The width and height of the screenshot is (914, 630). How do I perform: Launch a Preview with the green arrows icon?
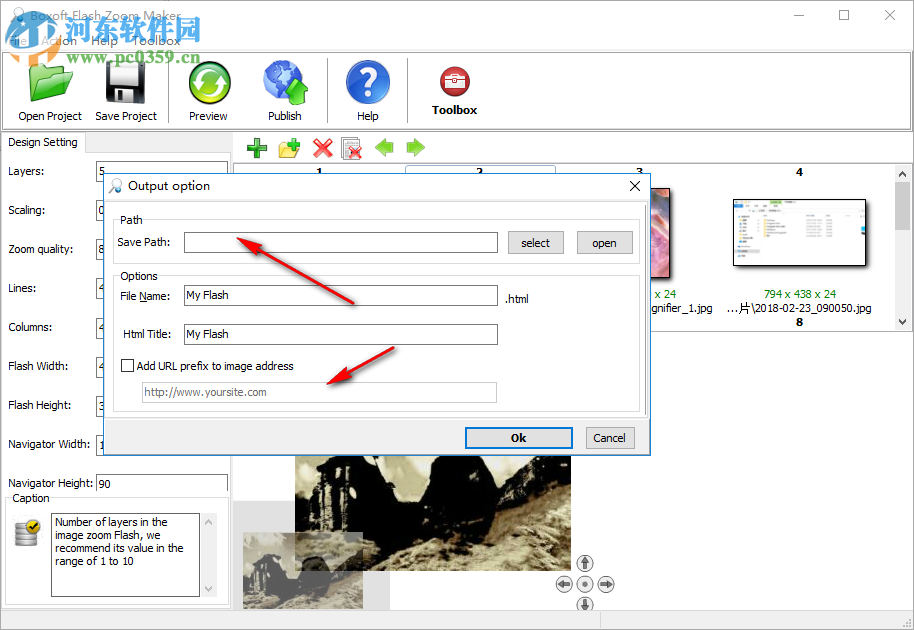point(208,85)
